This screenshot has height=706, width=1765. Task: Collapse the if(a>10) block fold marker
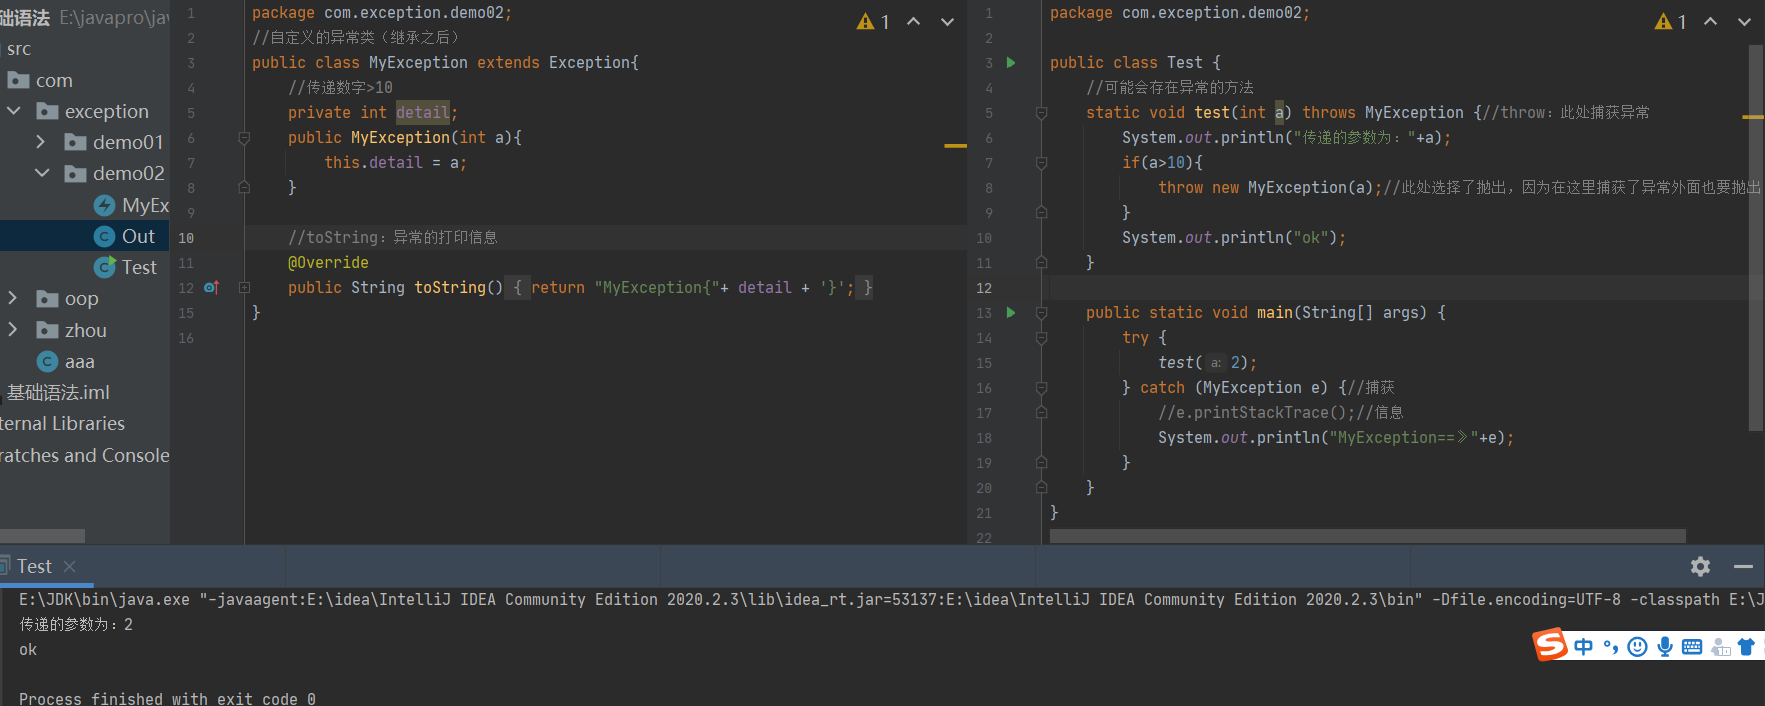[1041, 163]
